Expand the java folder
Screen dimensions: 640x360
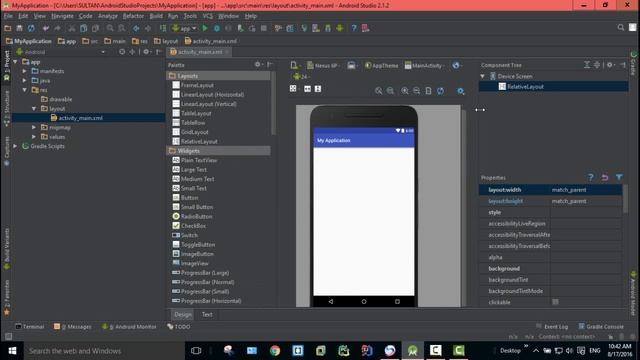(x=24, y=80)
